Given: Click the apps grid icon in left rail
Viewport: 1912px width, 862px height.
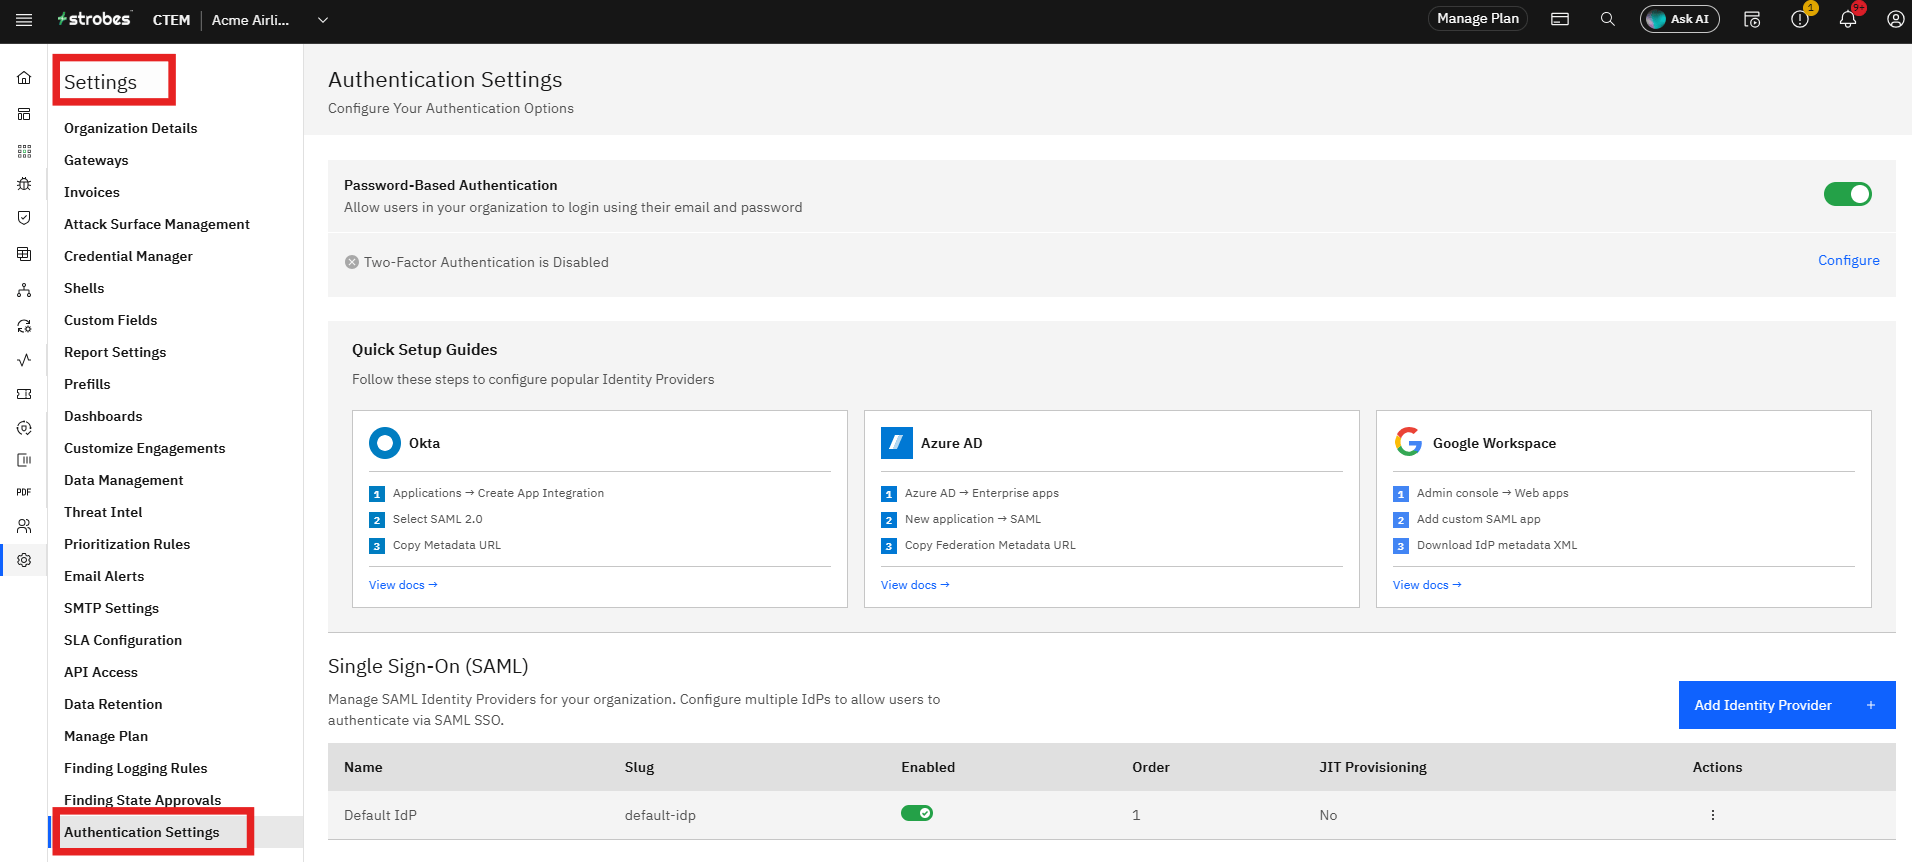Looking at the screenshot, I should tap(24, 151).
